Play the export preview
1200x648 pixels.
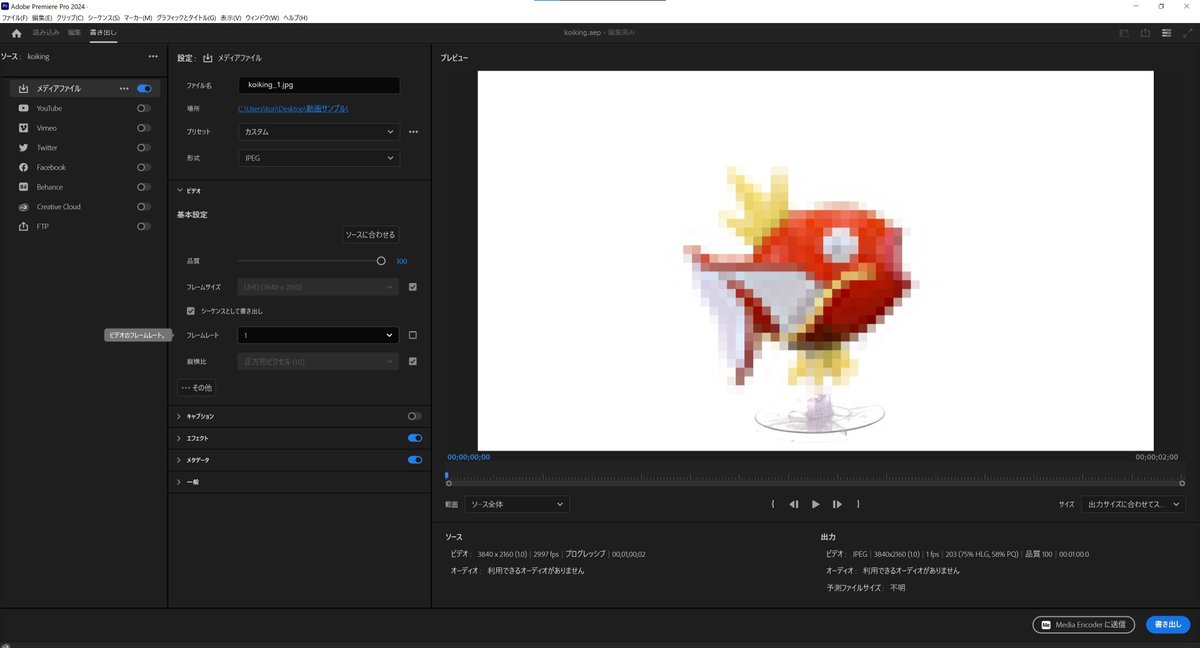816,504
